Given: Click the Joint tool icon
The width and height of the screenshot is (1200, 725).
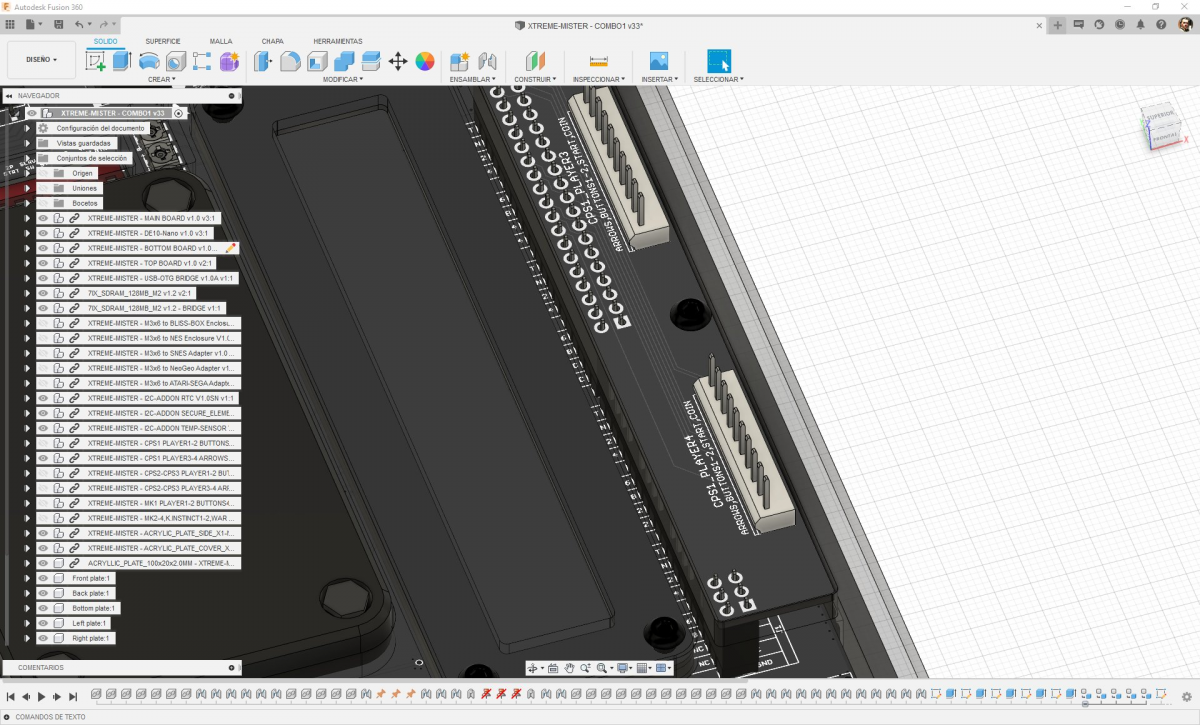Looking at the screenshot, I should (x=487, y=61).
